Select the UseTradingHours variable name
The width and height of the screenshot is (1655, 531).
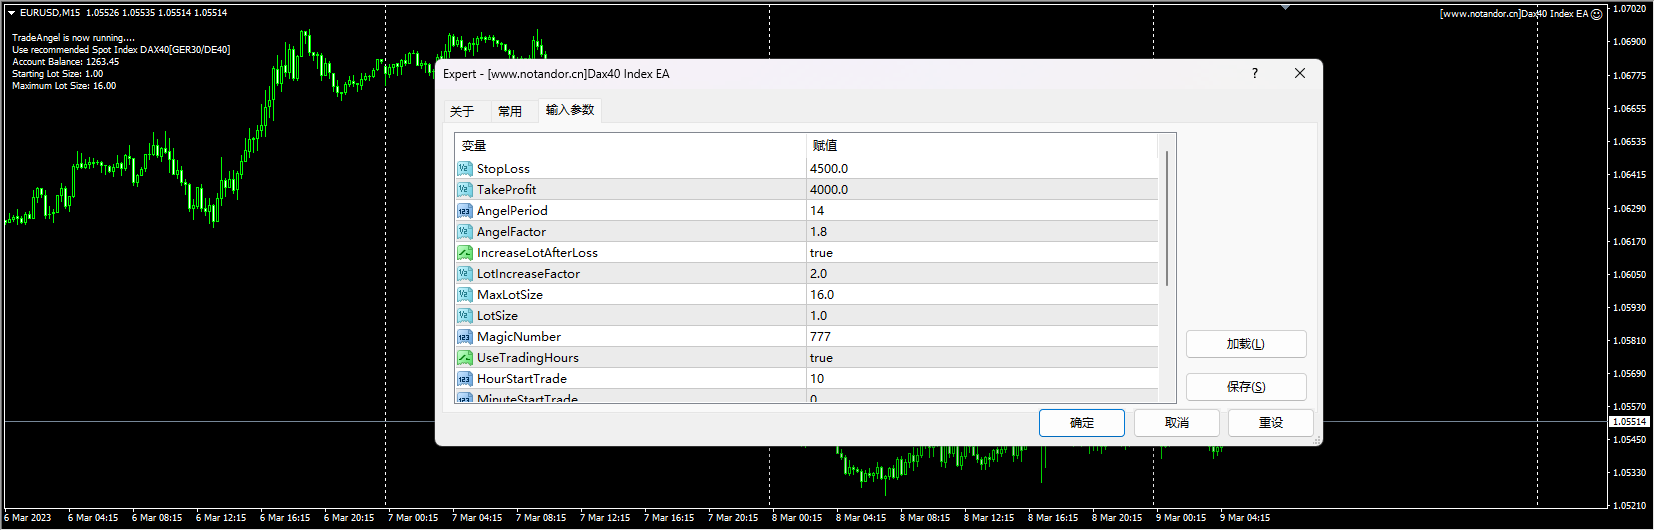point(528,358)
